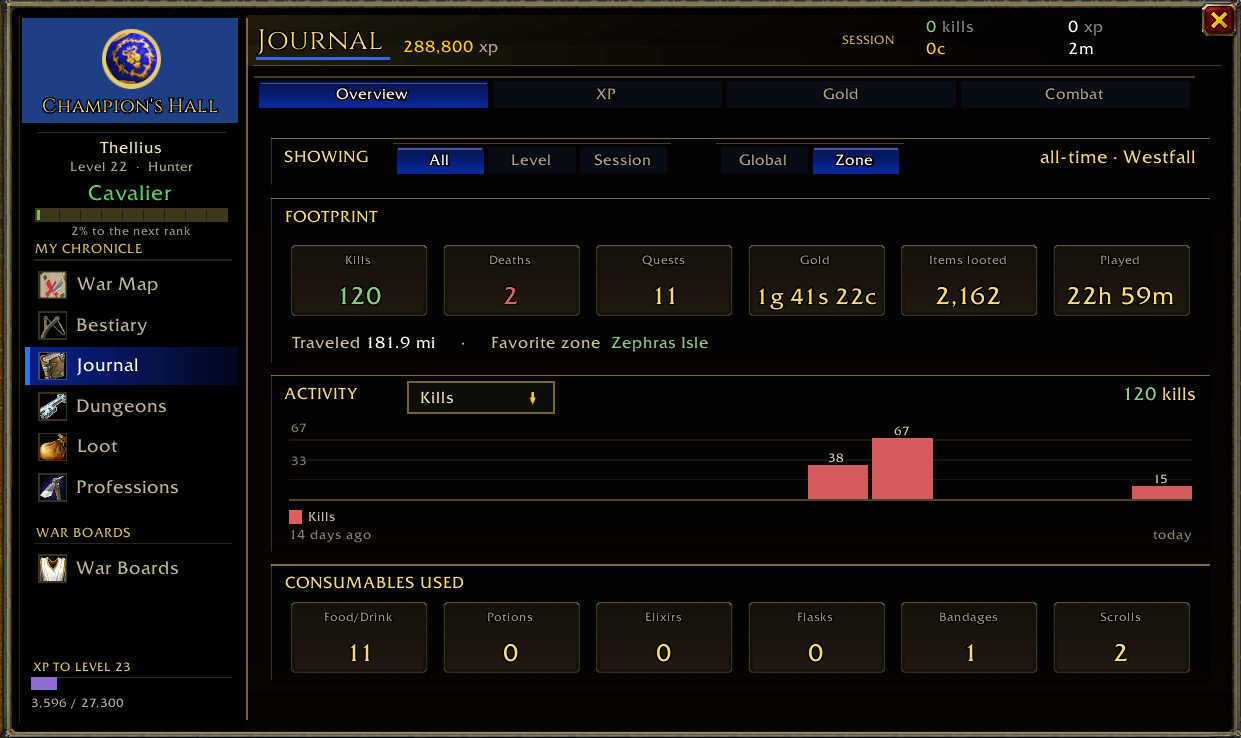Select the Zone scope toggle
Viewport: 1241px width, 738px height.
[855, 160]
